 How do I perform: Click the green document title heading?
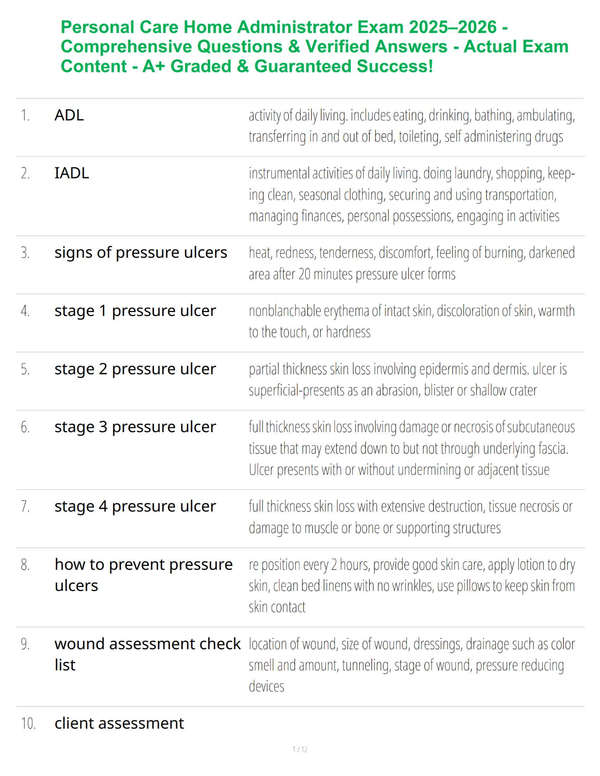click(x=314, y=47)
